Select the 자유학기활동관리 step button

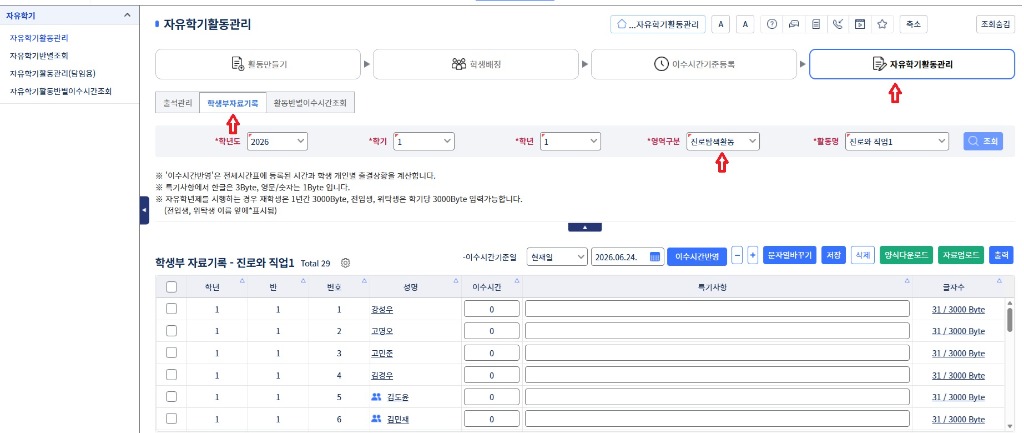(x=912, y=64)
